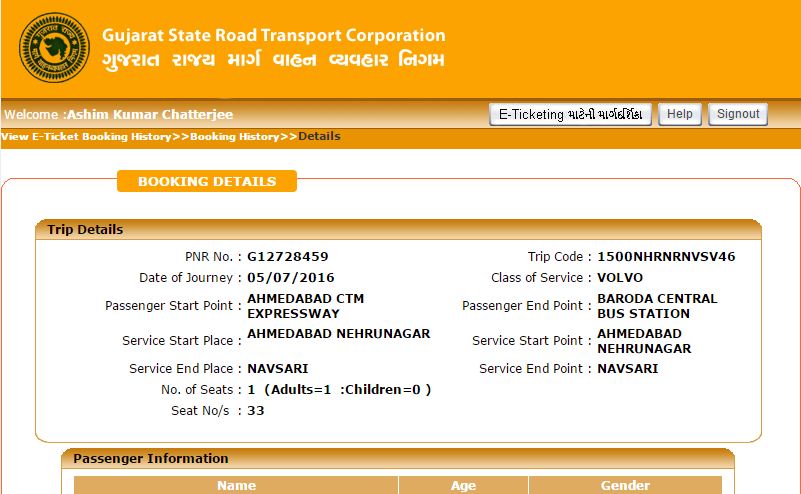Click PNR number G12728459
801x494 pixels.
[288, 257]
